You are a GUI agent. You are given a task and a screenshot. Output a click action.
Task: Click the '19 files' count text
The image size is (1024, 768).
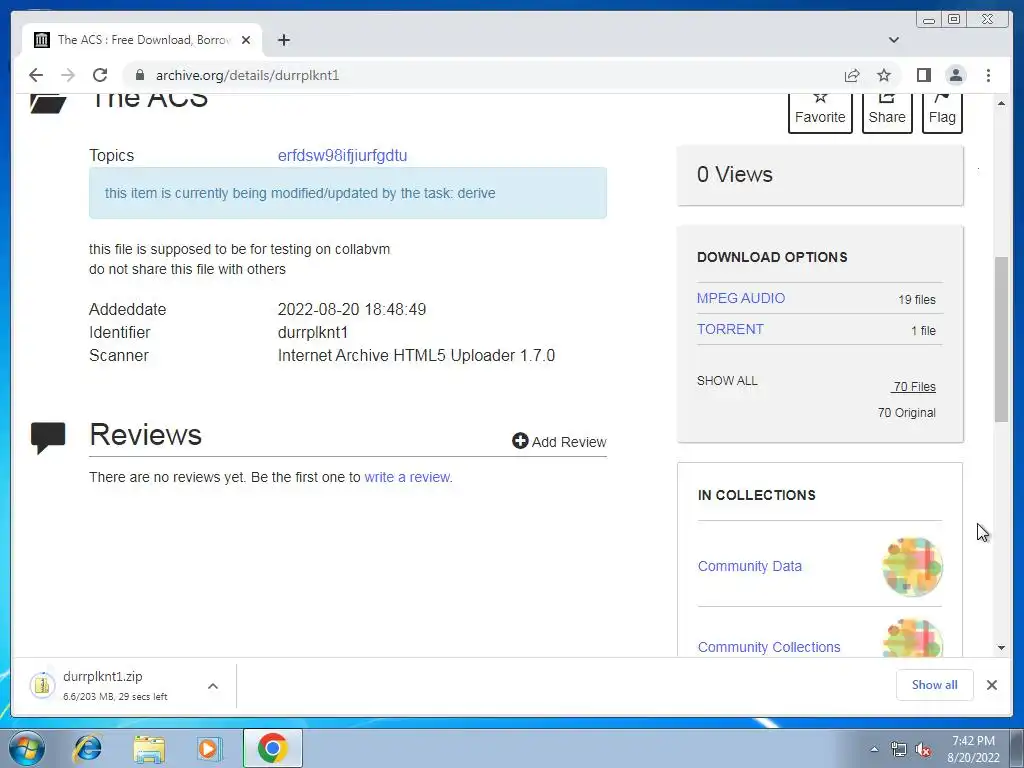coord(917,300)
